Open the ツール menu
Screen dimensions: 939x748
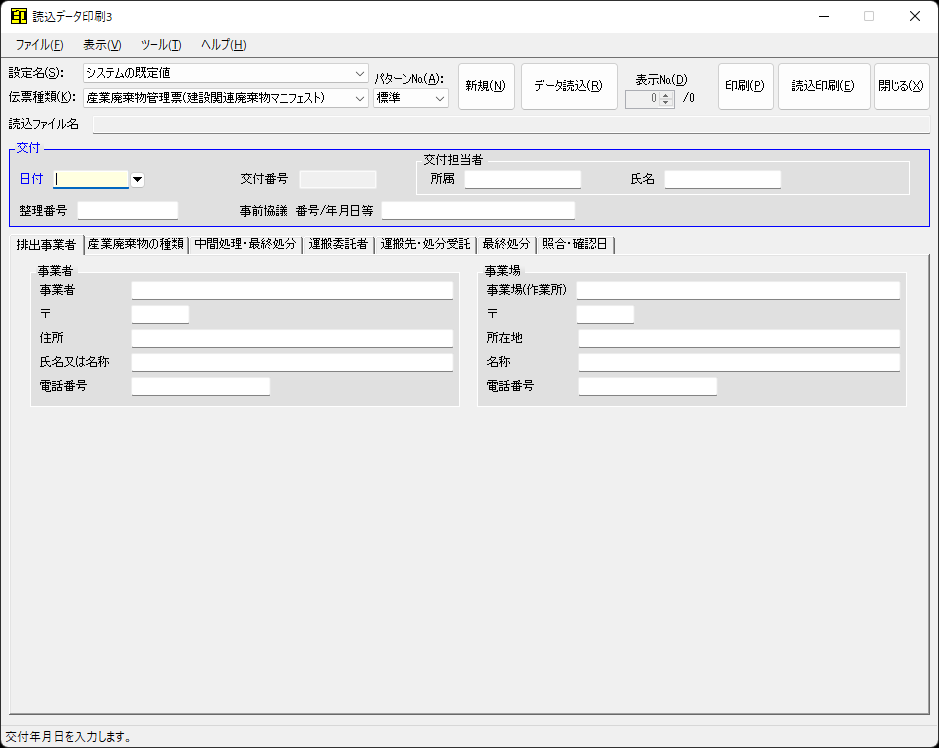160,45
